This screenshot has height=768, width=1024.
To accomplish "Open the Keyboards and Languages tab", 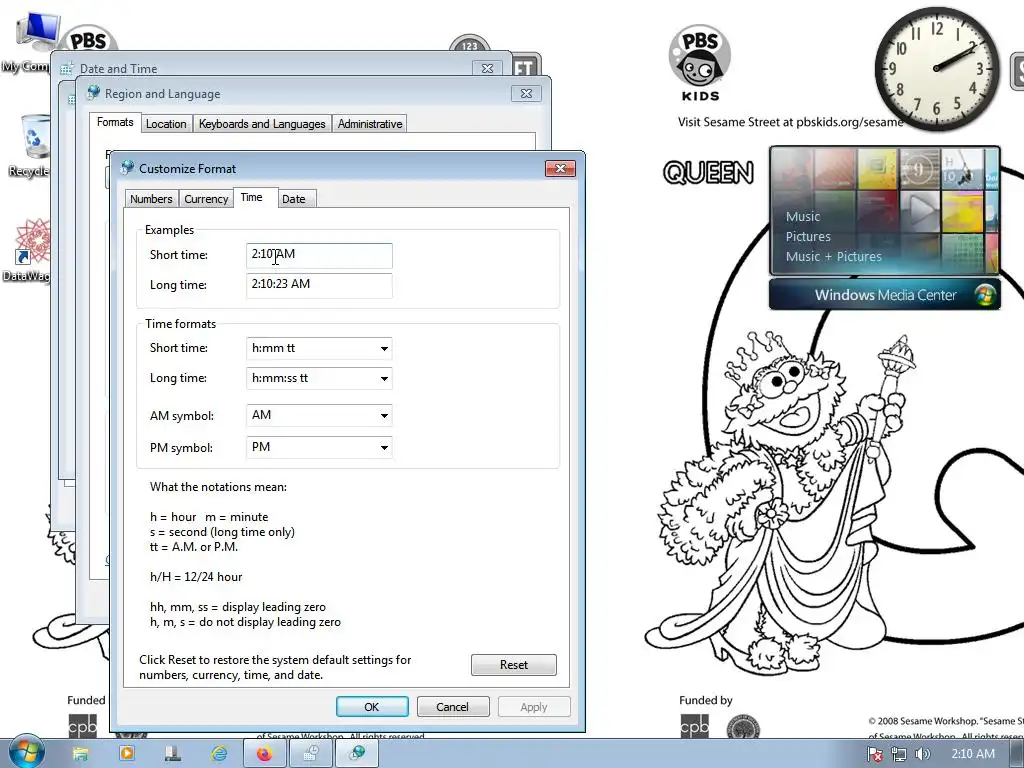I will pyautogui.click(x=262, y=124).
